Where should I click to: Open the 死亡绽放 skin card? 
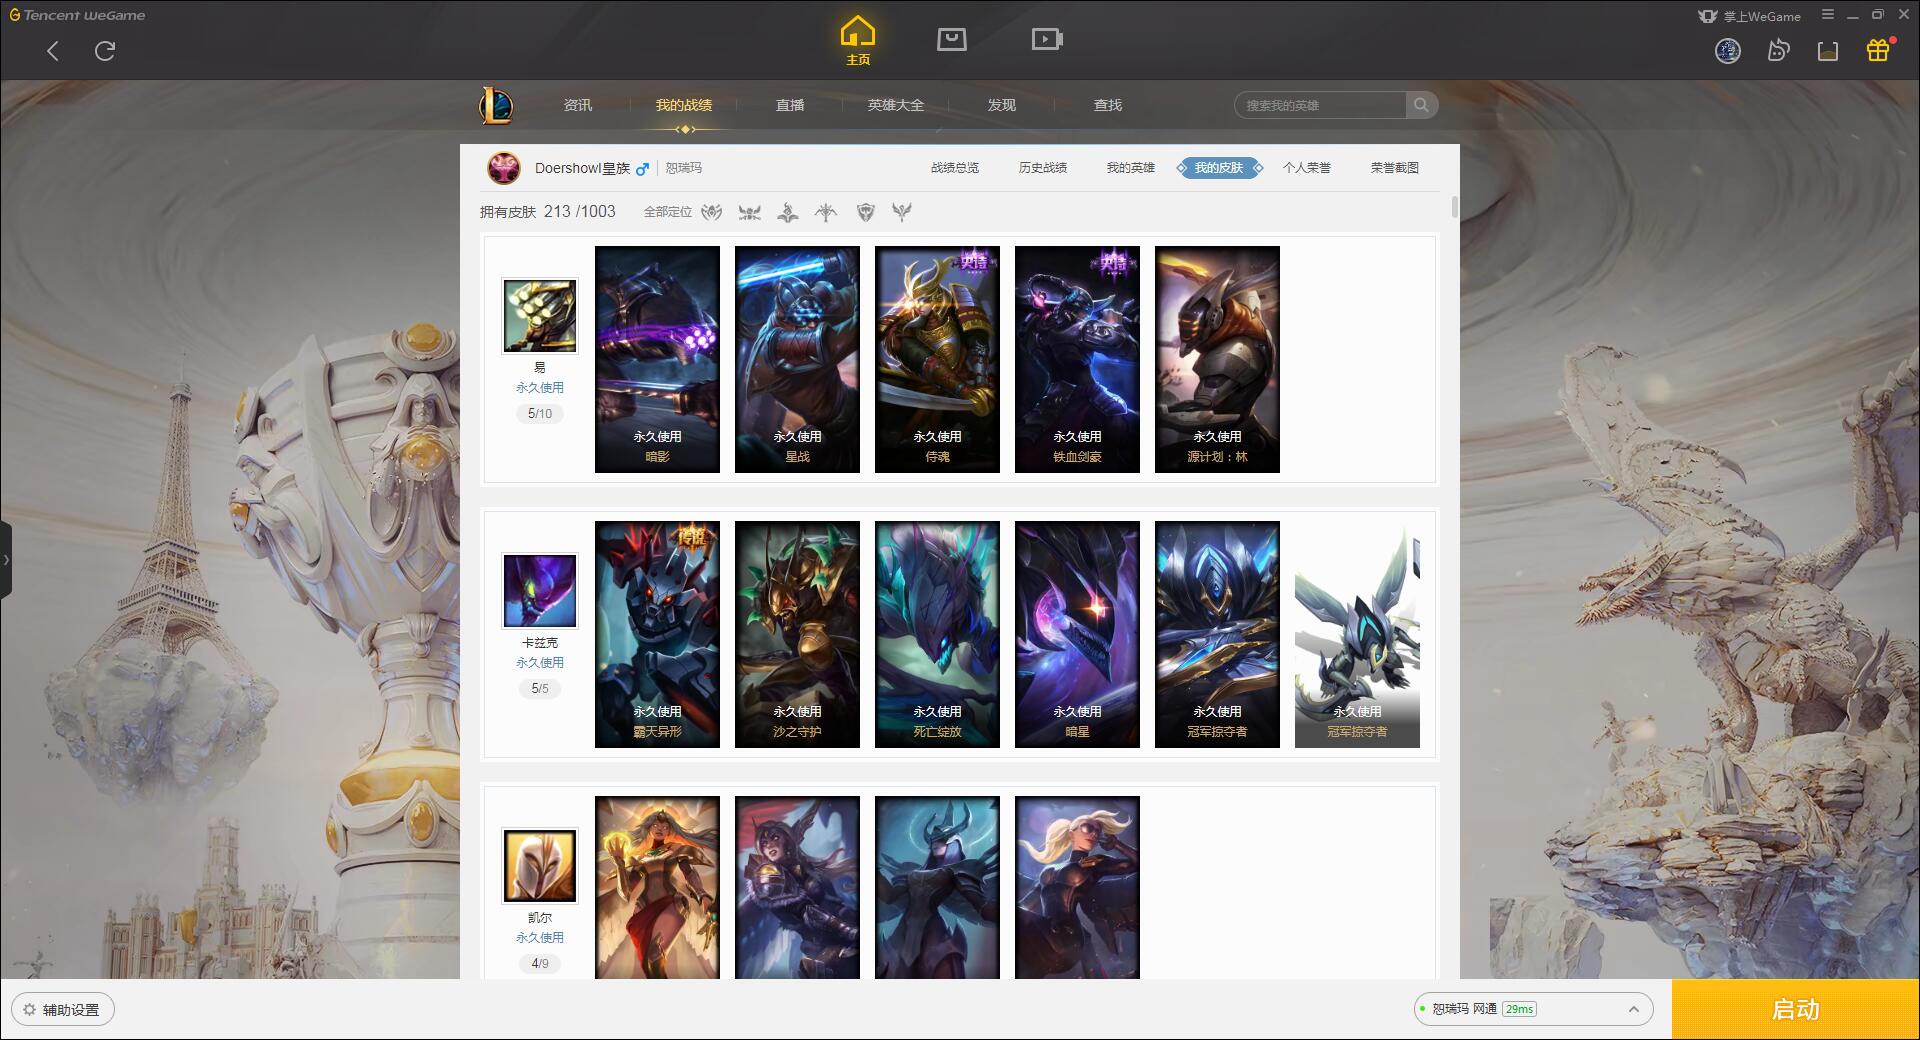[937, 634]
